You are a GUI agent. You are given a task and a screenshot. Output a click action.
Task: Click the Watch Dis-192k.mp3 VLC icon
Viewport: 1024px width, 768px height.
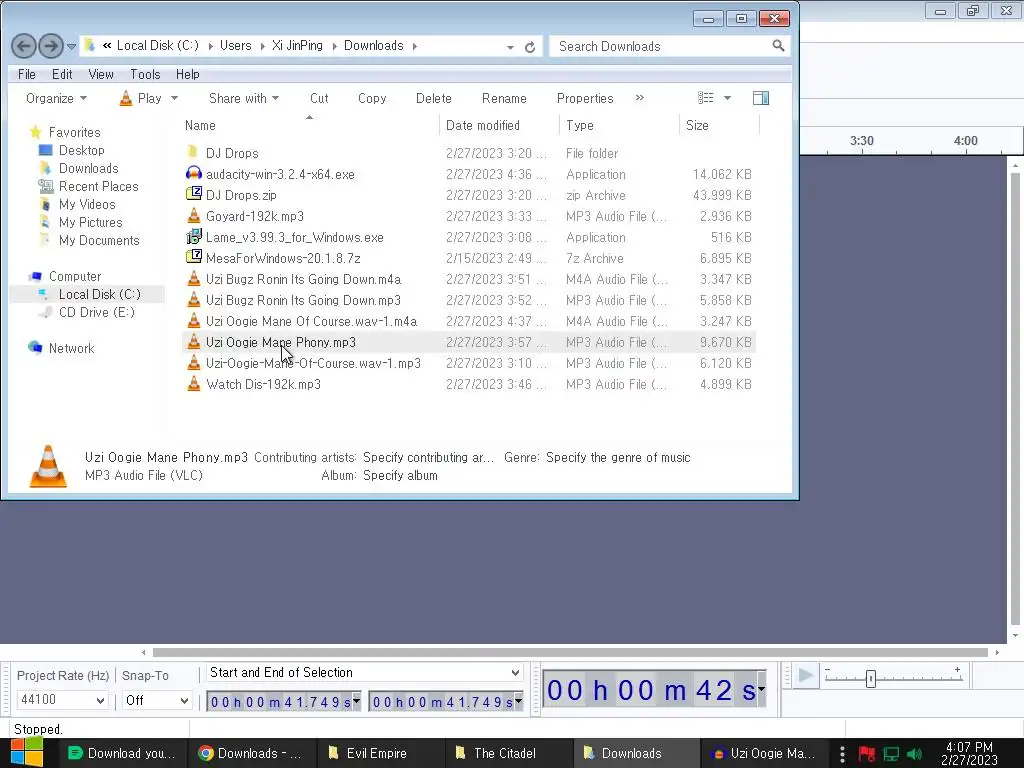(193, 383)
